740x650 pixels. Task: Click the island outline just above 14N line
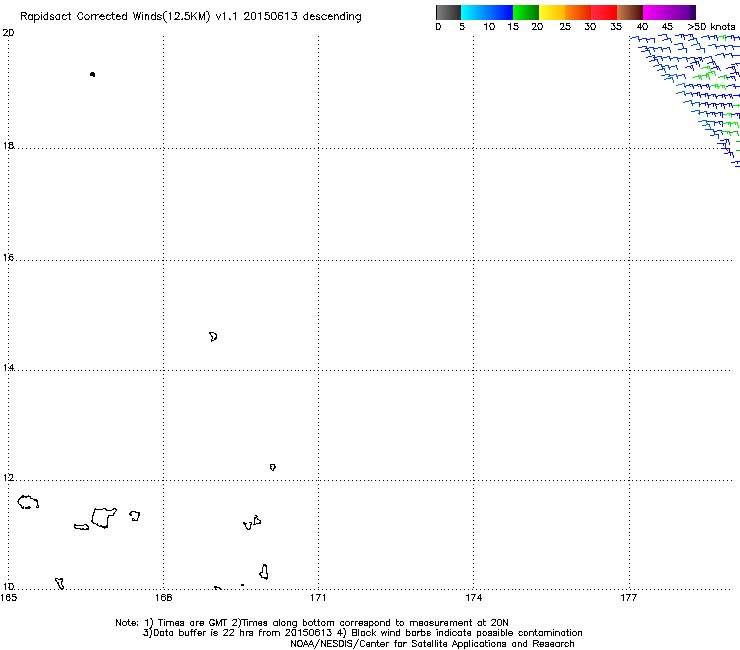(213, 337)
